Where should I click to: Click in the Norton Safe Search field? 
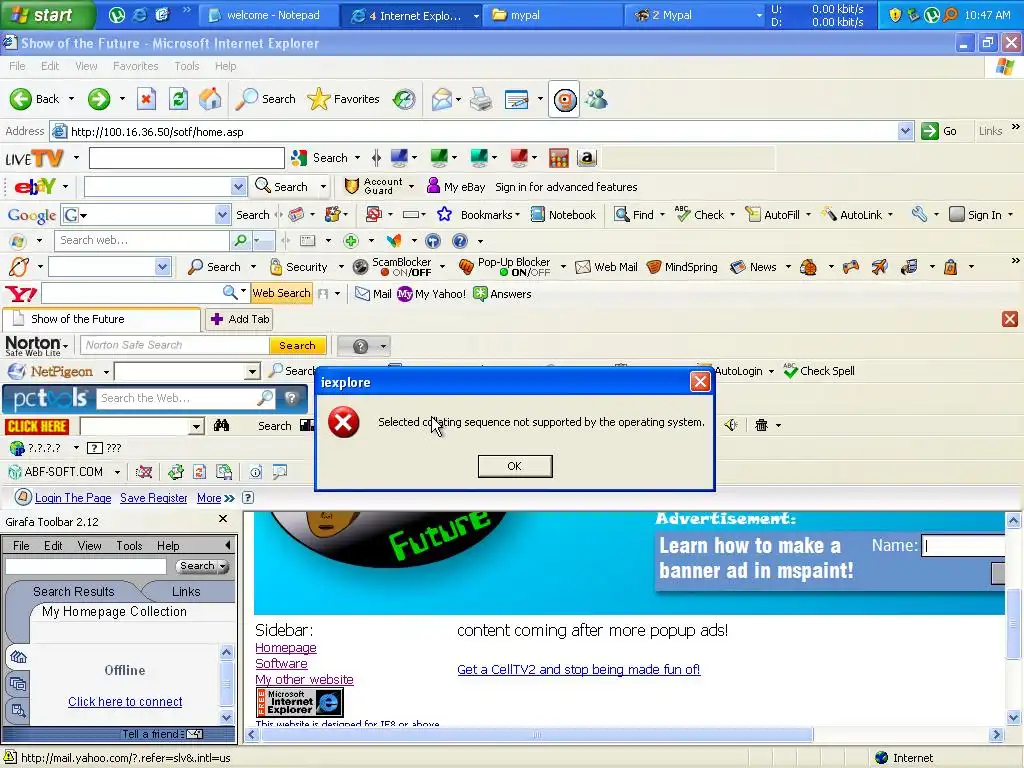coord(174,345)
